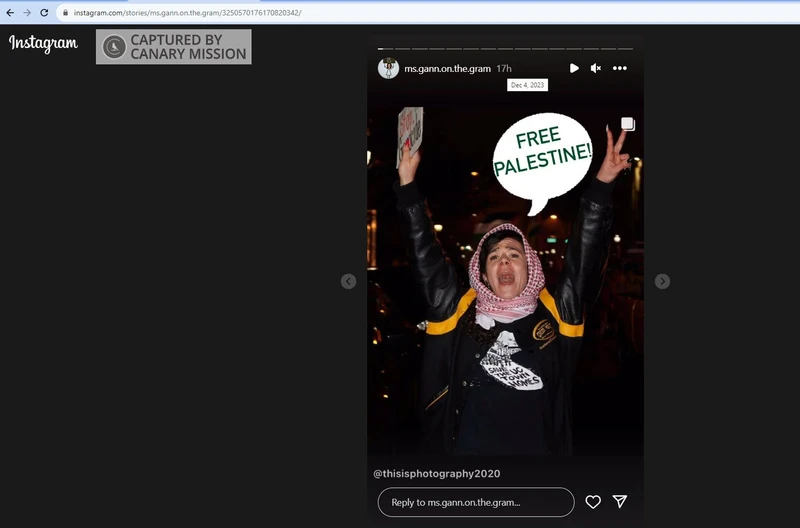This screenshot has width=800, height=528.
Task: Share the story via paper plane icon
Action: point(620,501)
